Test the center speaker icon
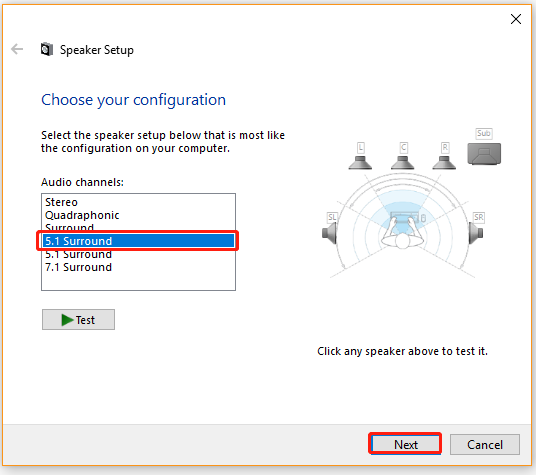The image size is (536, 475). click(402, 162)
